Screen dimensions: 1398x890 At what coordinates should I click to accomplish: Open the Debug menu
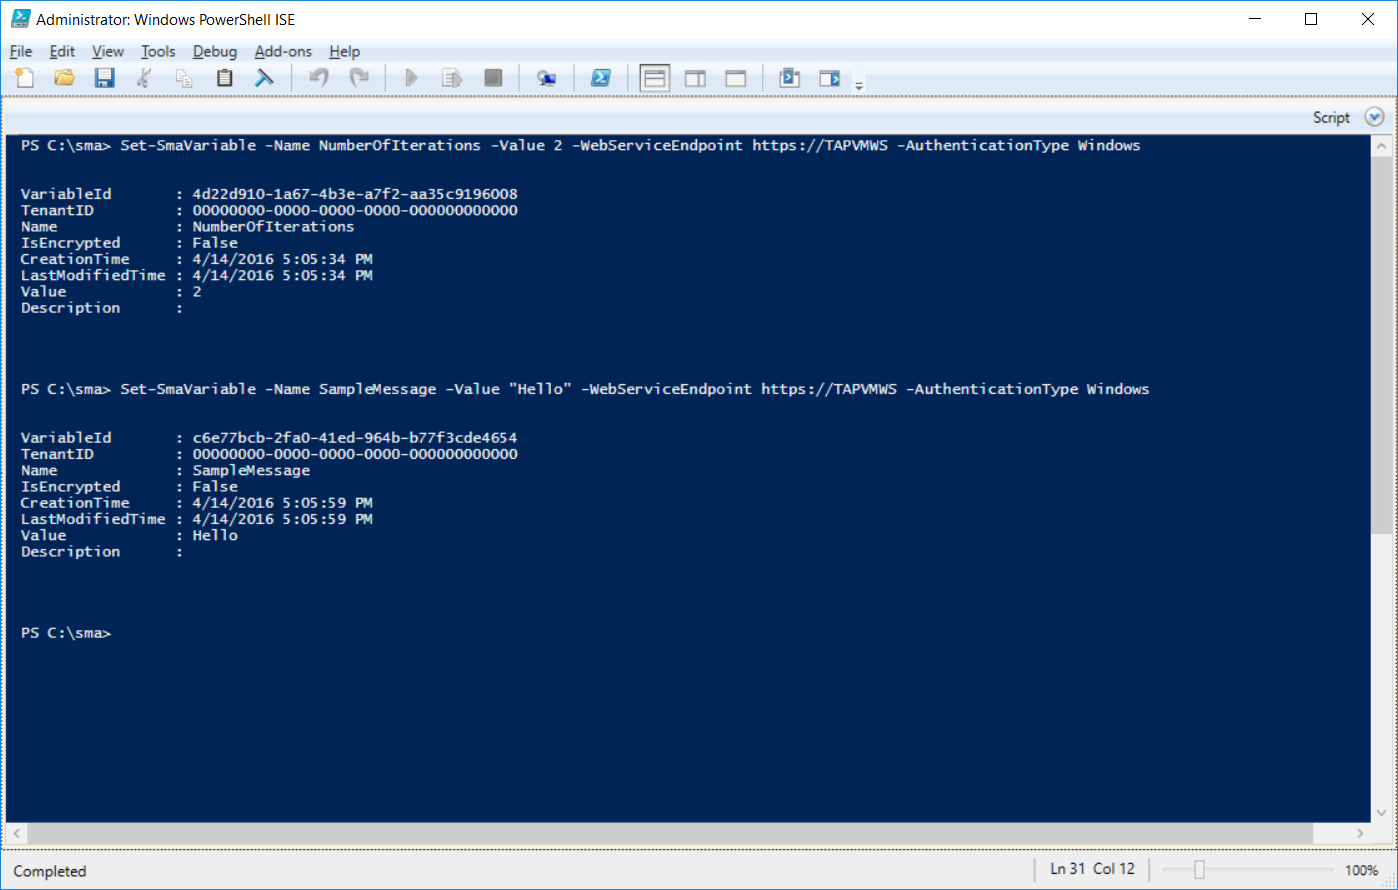tap(215, 51)
